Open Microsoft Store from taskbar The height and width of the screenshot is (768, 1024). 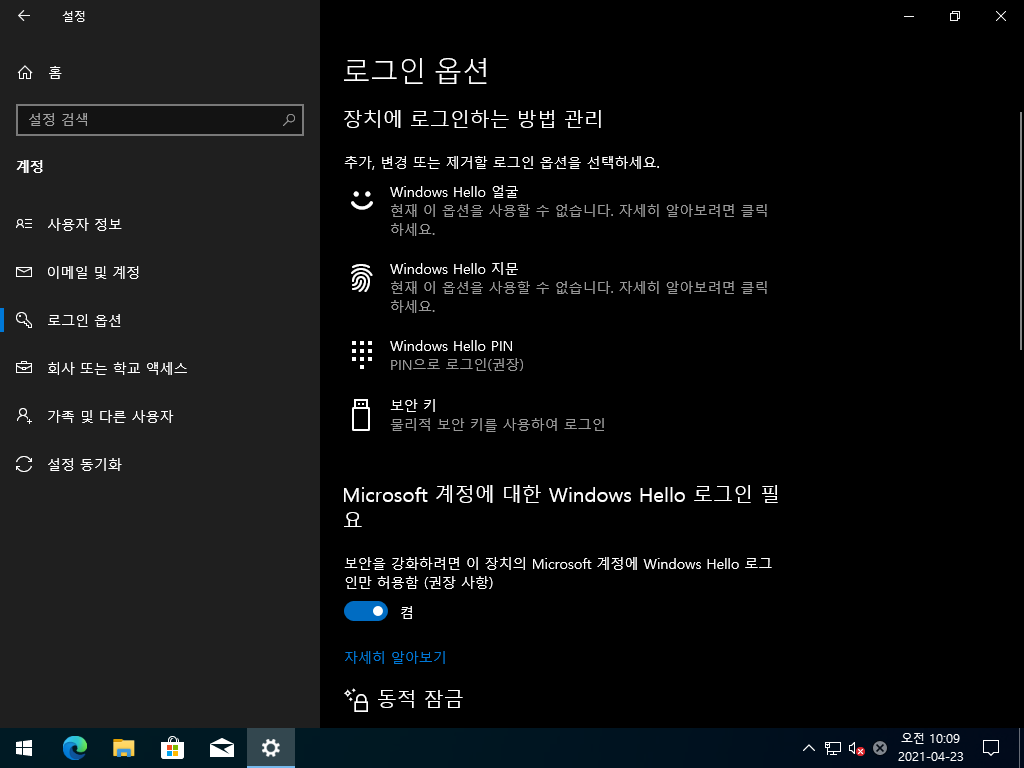[x=172, y=748]
